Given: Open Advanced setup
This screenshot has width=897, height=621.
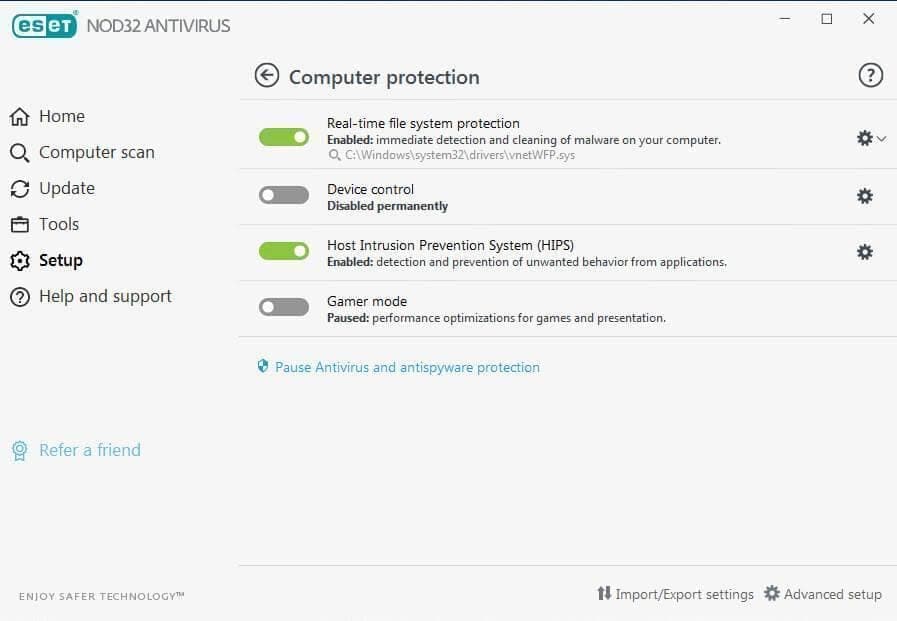Looking at the screenshot, I should [x=833, y=594].
